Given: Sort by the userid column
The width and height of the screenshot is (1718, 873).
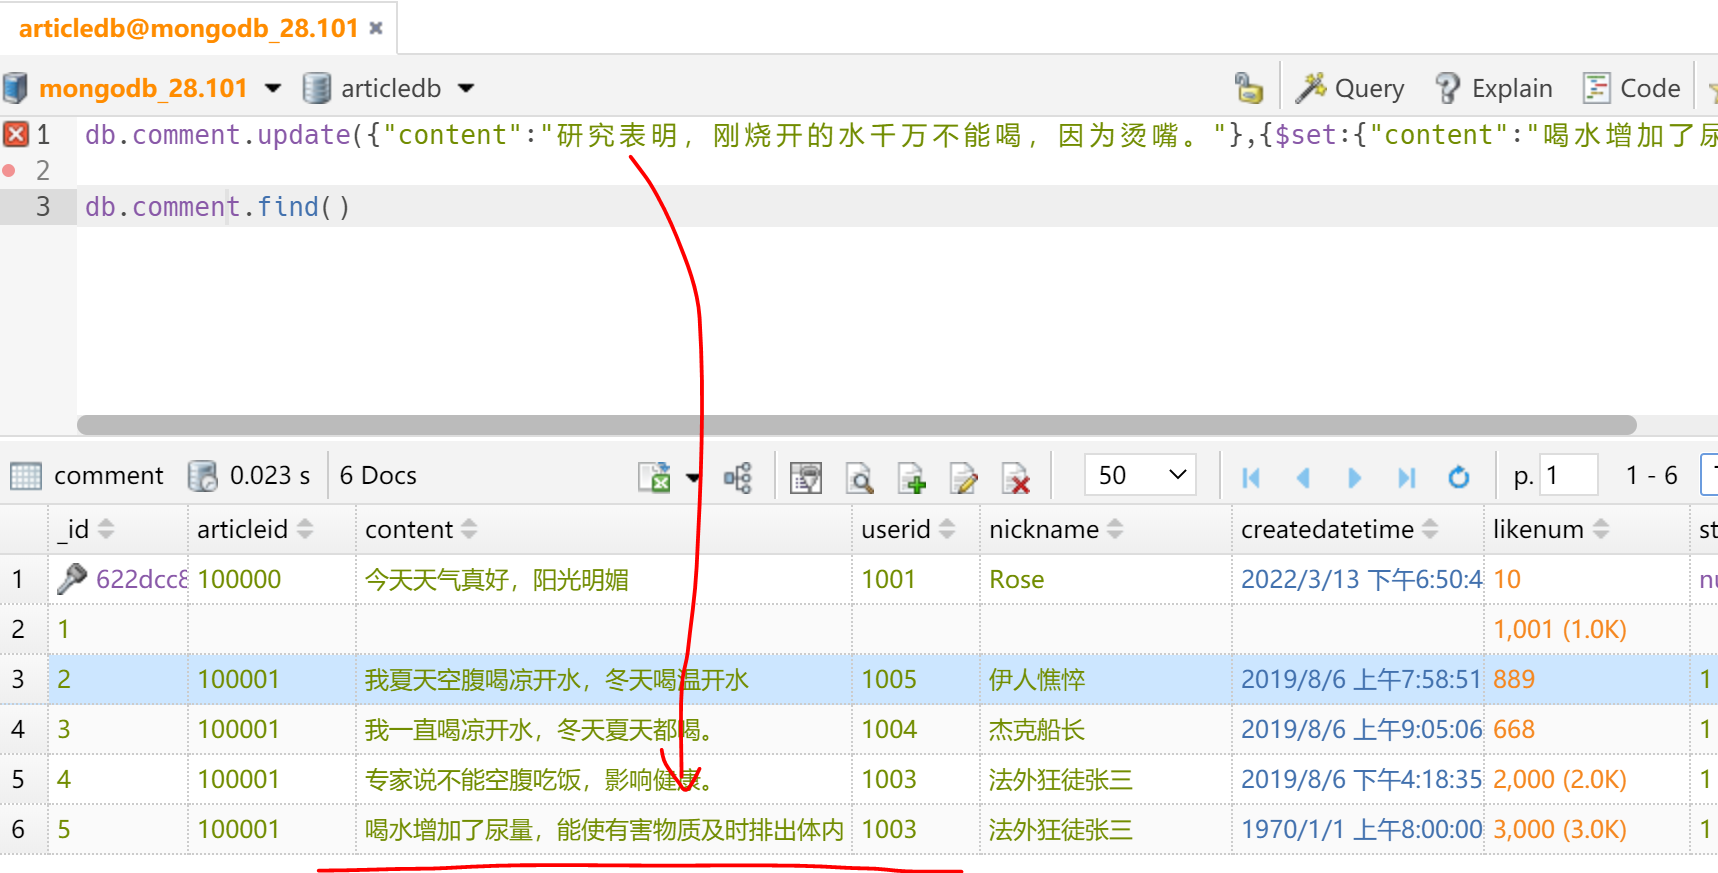Looking at the screenshot, I should pos(946,529).
